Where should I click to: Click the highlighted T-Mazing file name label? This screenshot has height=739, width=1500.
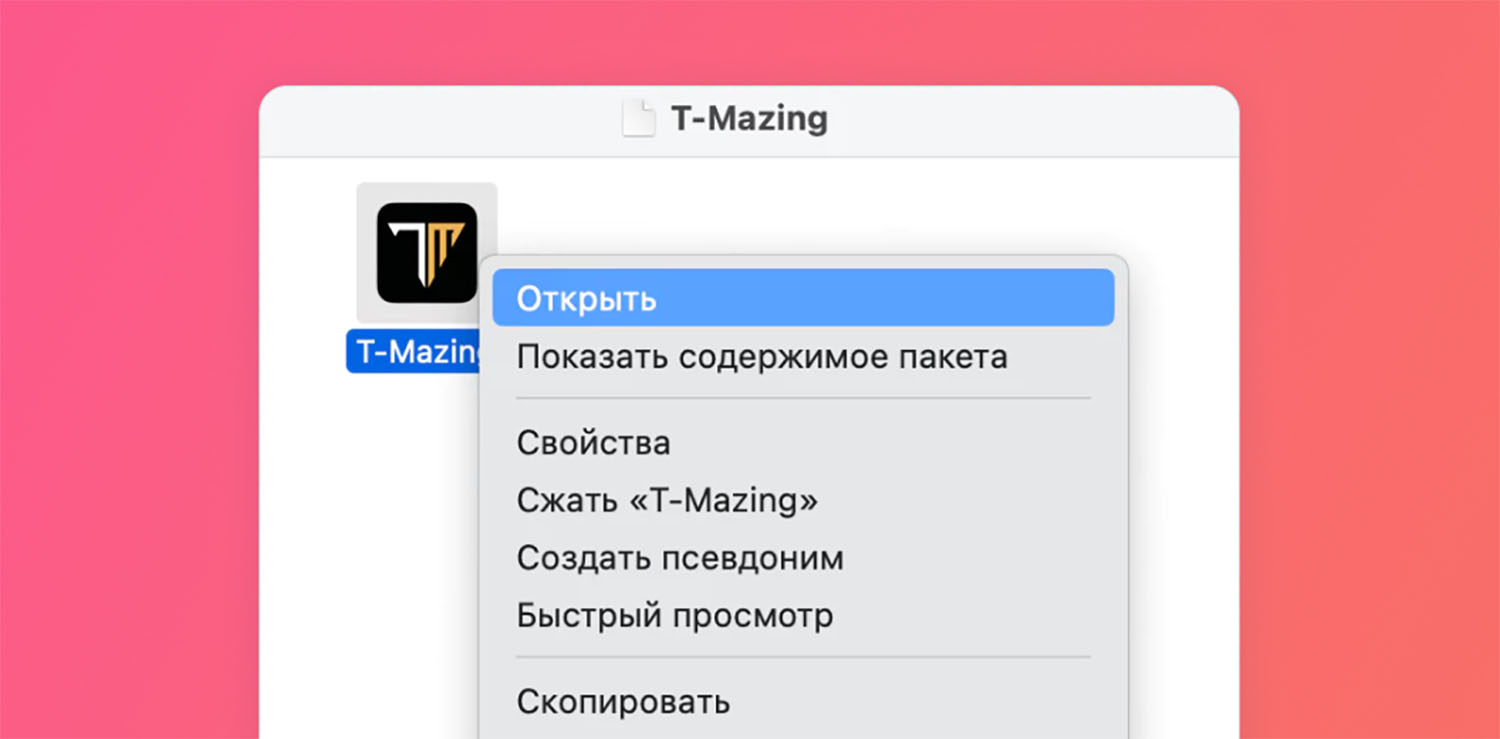pyautogui.click(x=414, y=352)
